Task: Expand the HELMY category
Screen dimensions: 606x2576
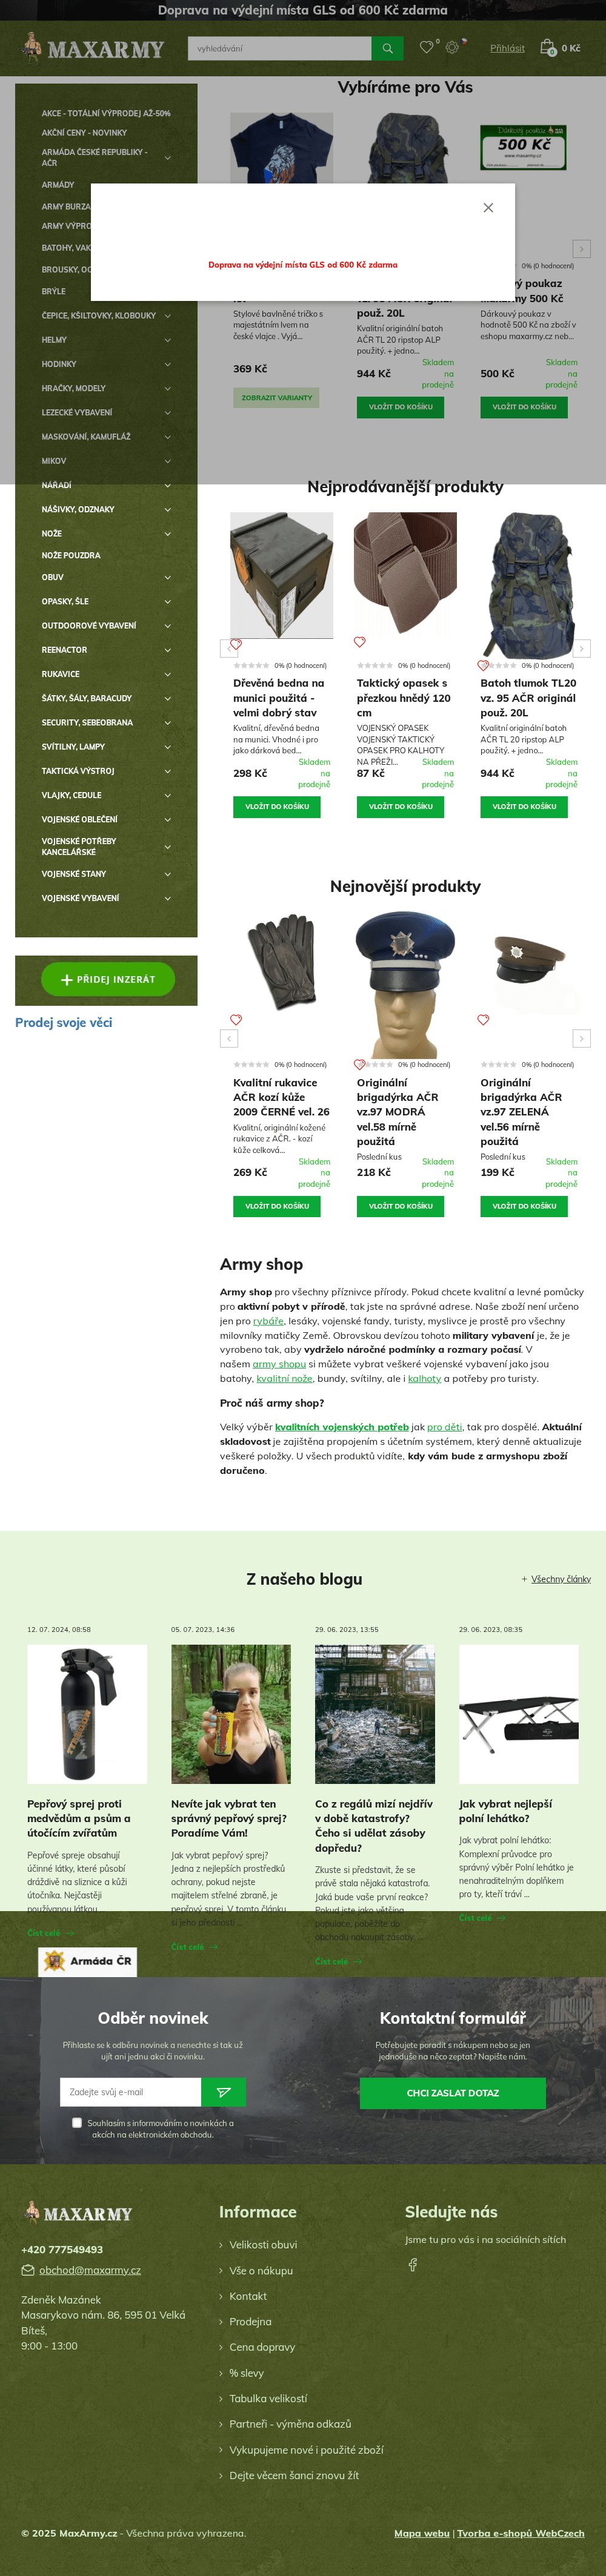Action: (167, 340)
